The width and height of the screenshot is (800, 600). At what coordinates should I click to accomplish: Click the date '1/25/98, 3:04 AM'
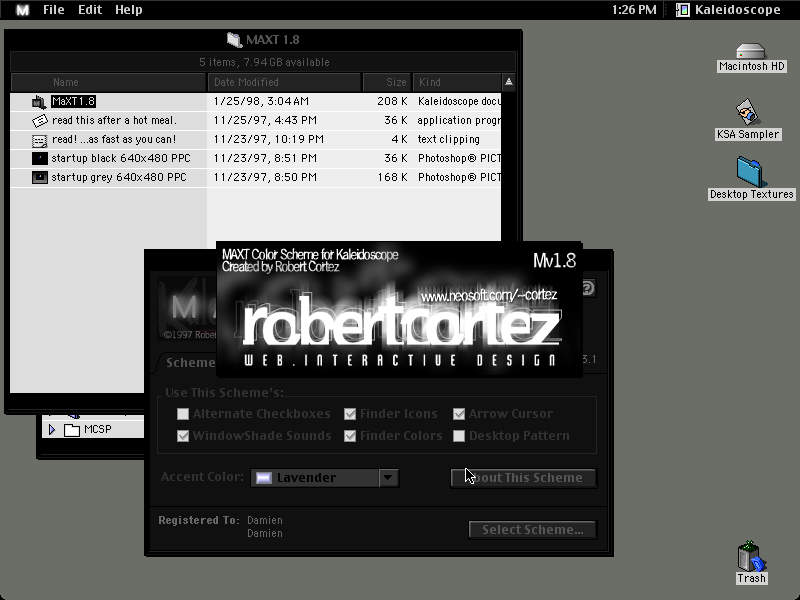pos(261,102)
